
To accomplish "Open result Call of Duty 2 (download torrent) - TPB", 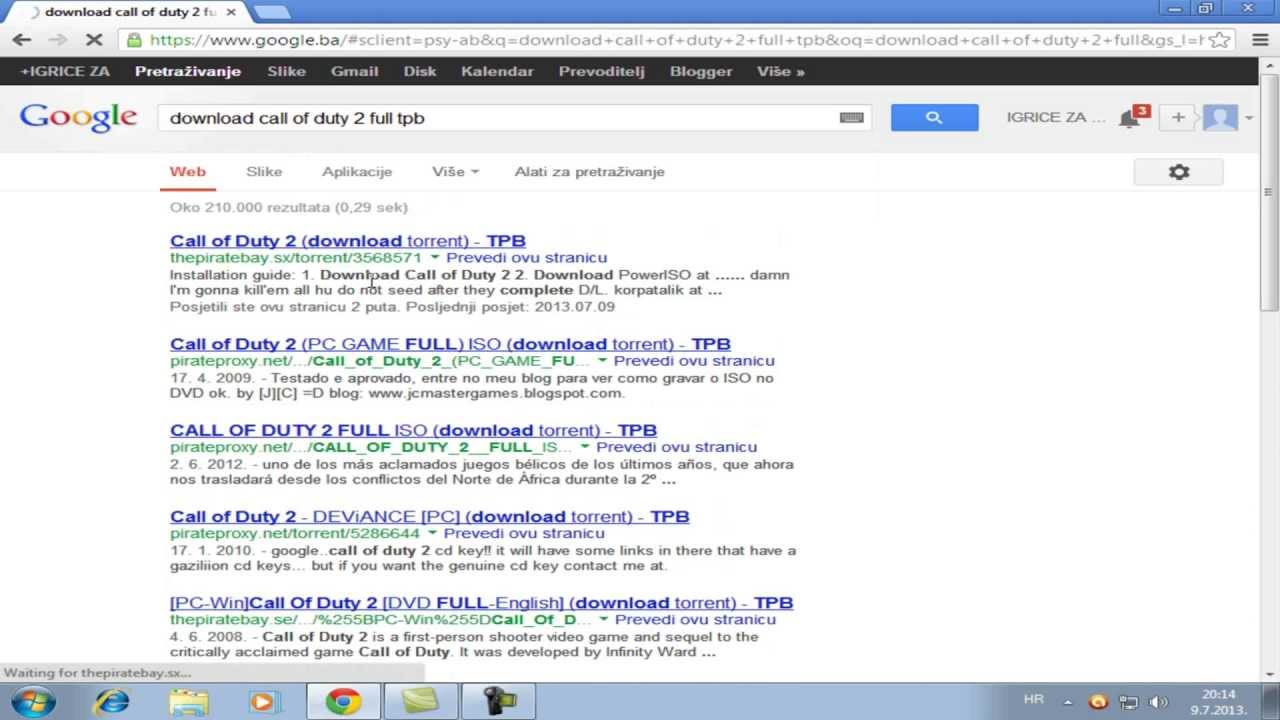I will (347, 241).
